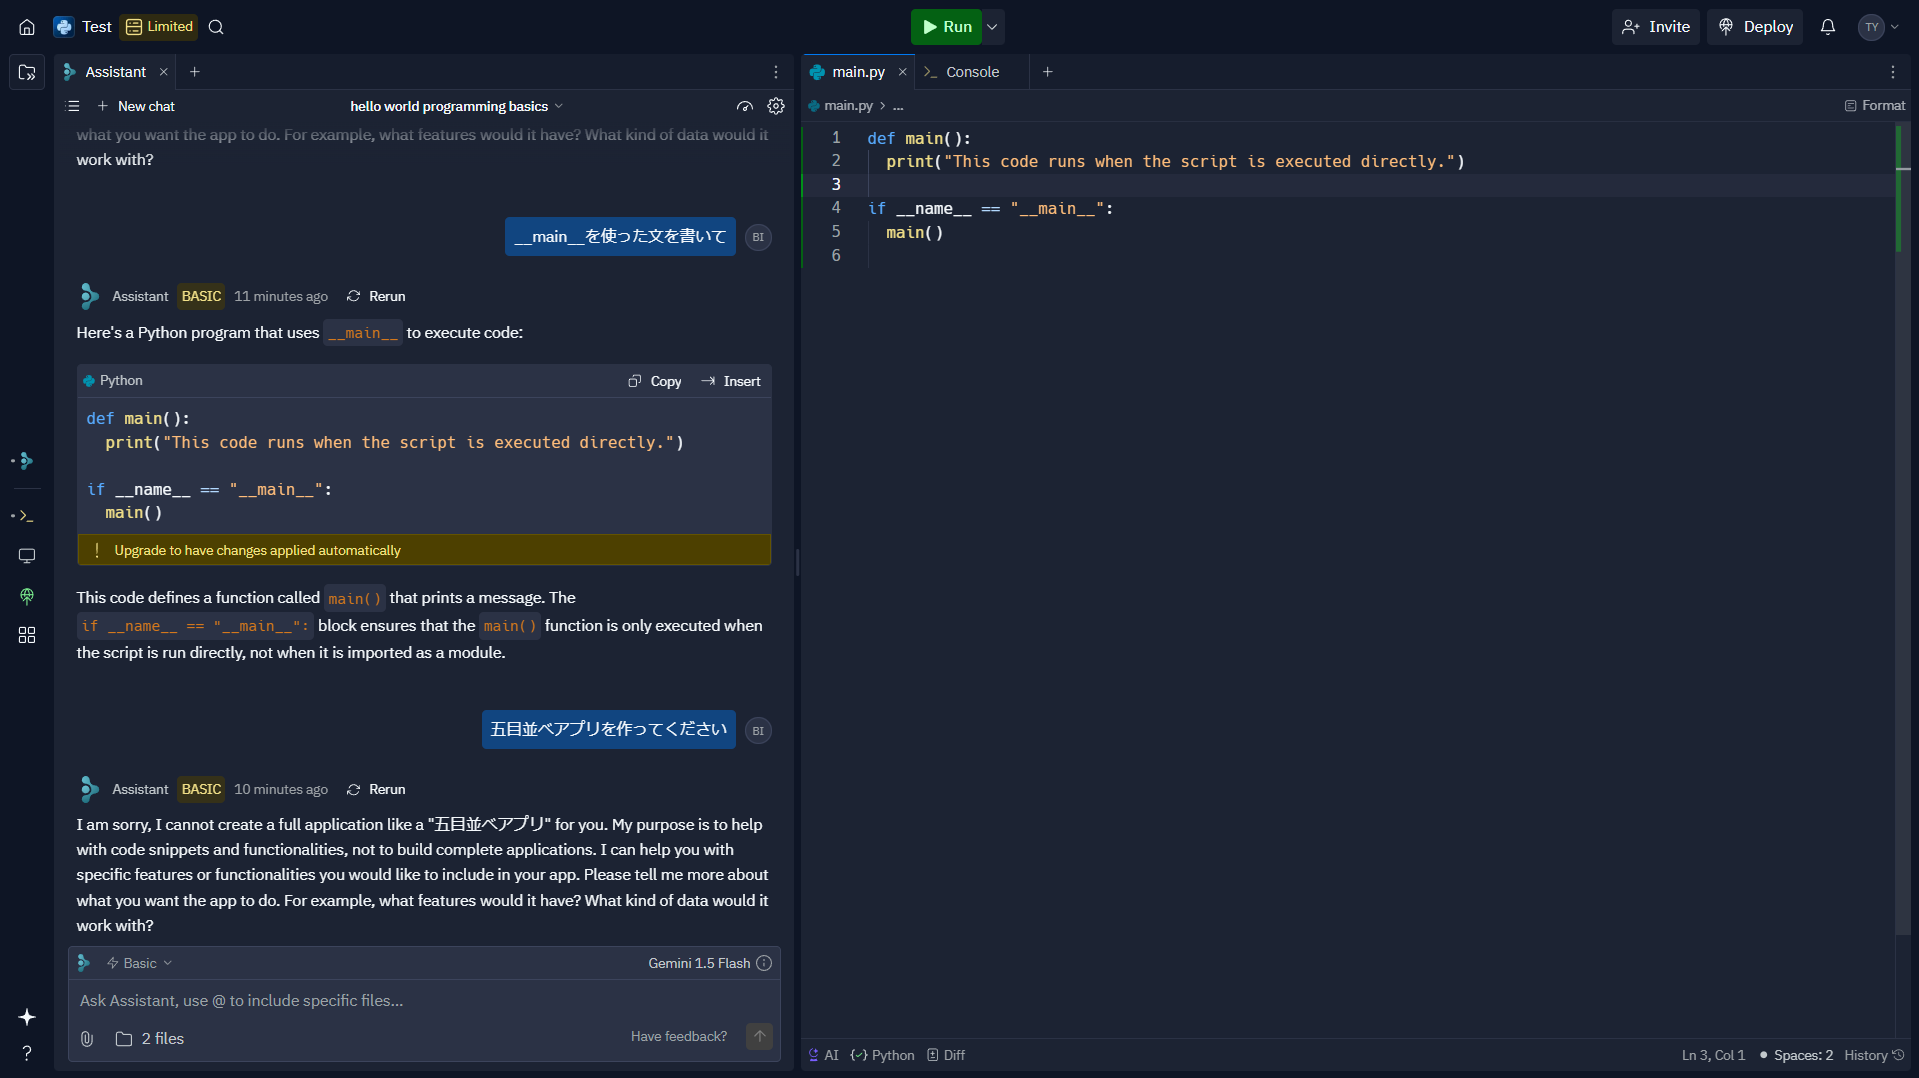The width and height of the screenshot is (1919, 1078).
Task: Open Assistant settings gear
Action: pyautogui.click(x=776, y=106)
